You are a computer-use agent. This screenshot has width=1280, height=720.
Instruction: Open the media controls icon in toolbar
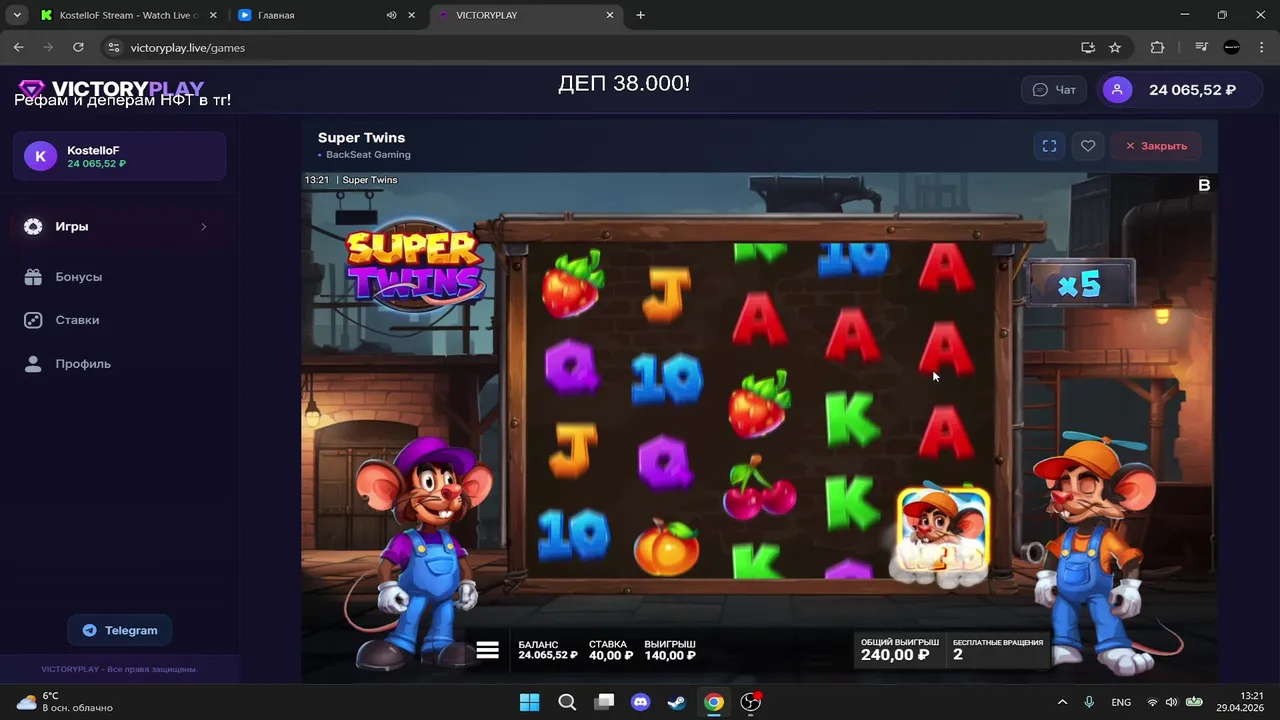[x=1202, y=47]
